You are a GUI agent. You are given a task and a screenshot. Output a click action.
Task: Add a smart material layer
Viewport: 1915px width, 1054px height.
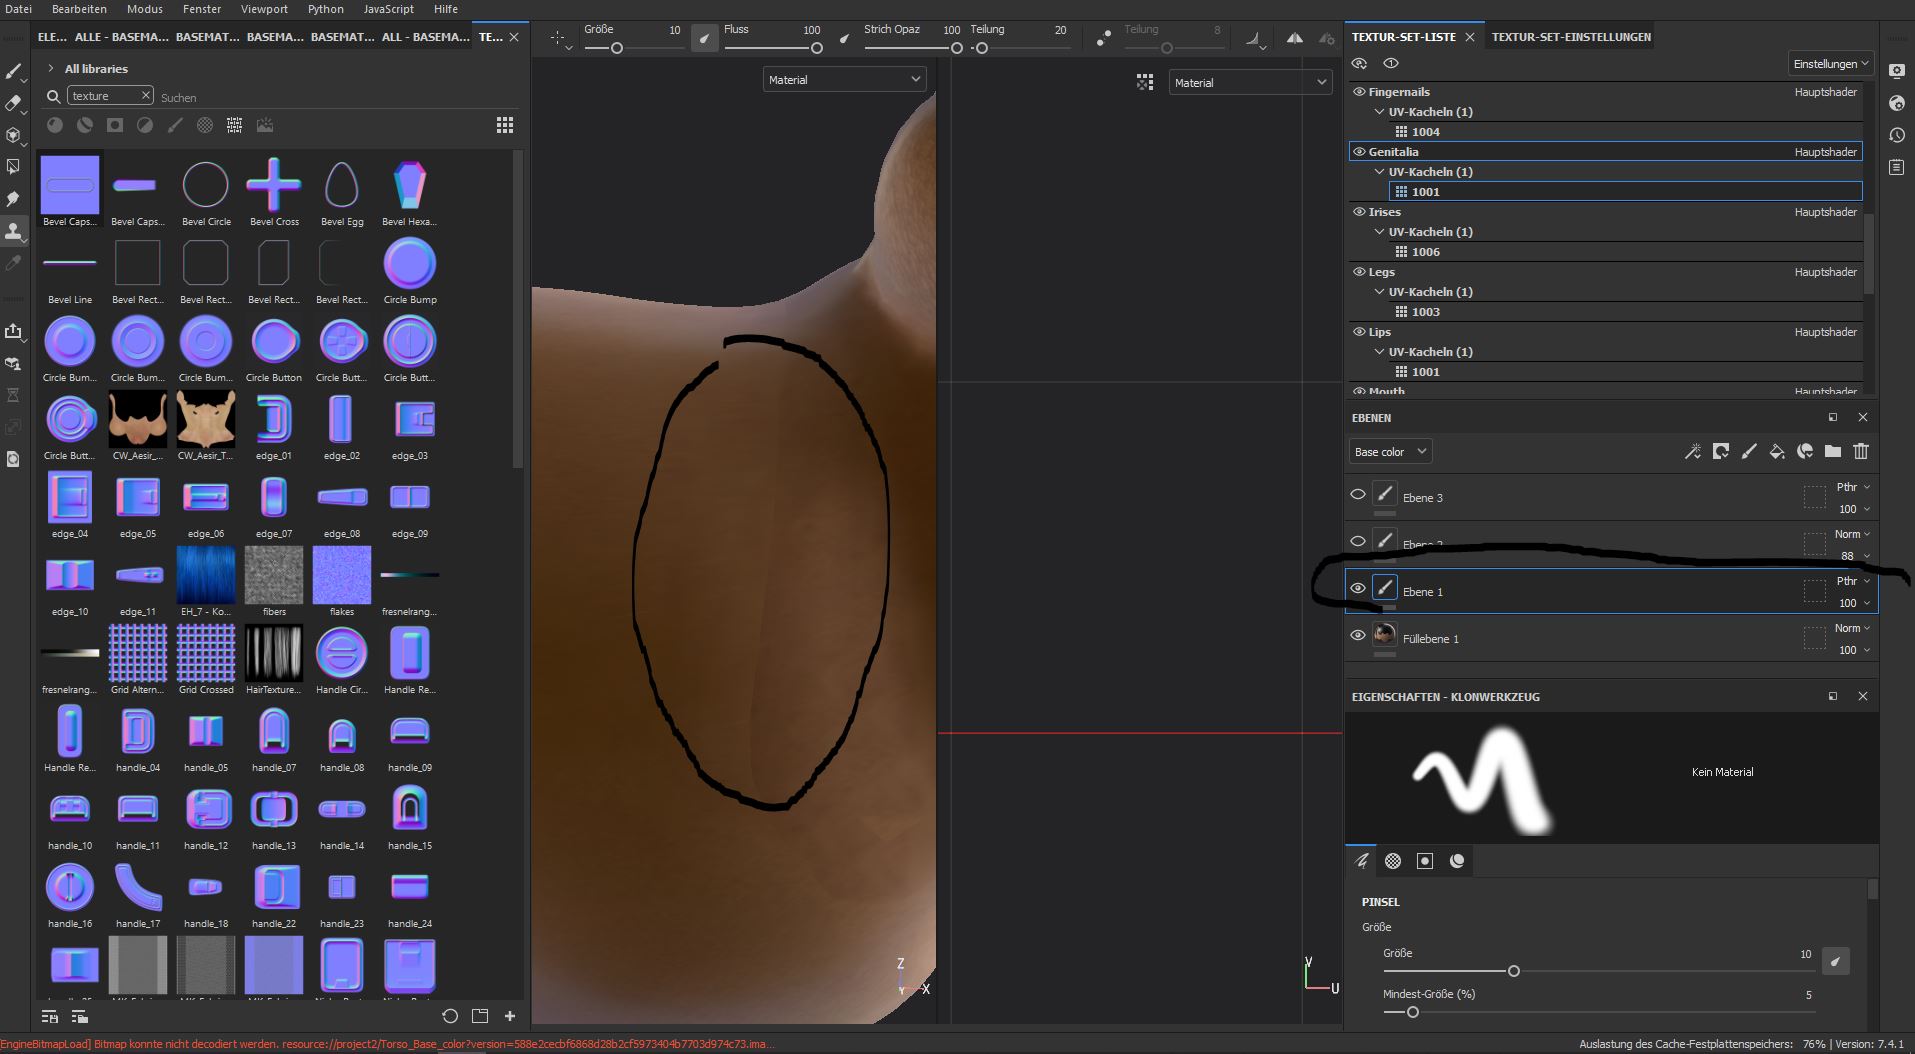pyautogui.click(x=1805, y=452)
